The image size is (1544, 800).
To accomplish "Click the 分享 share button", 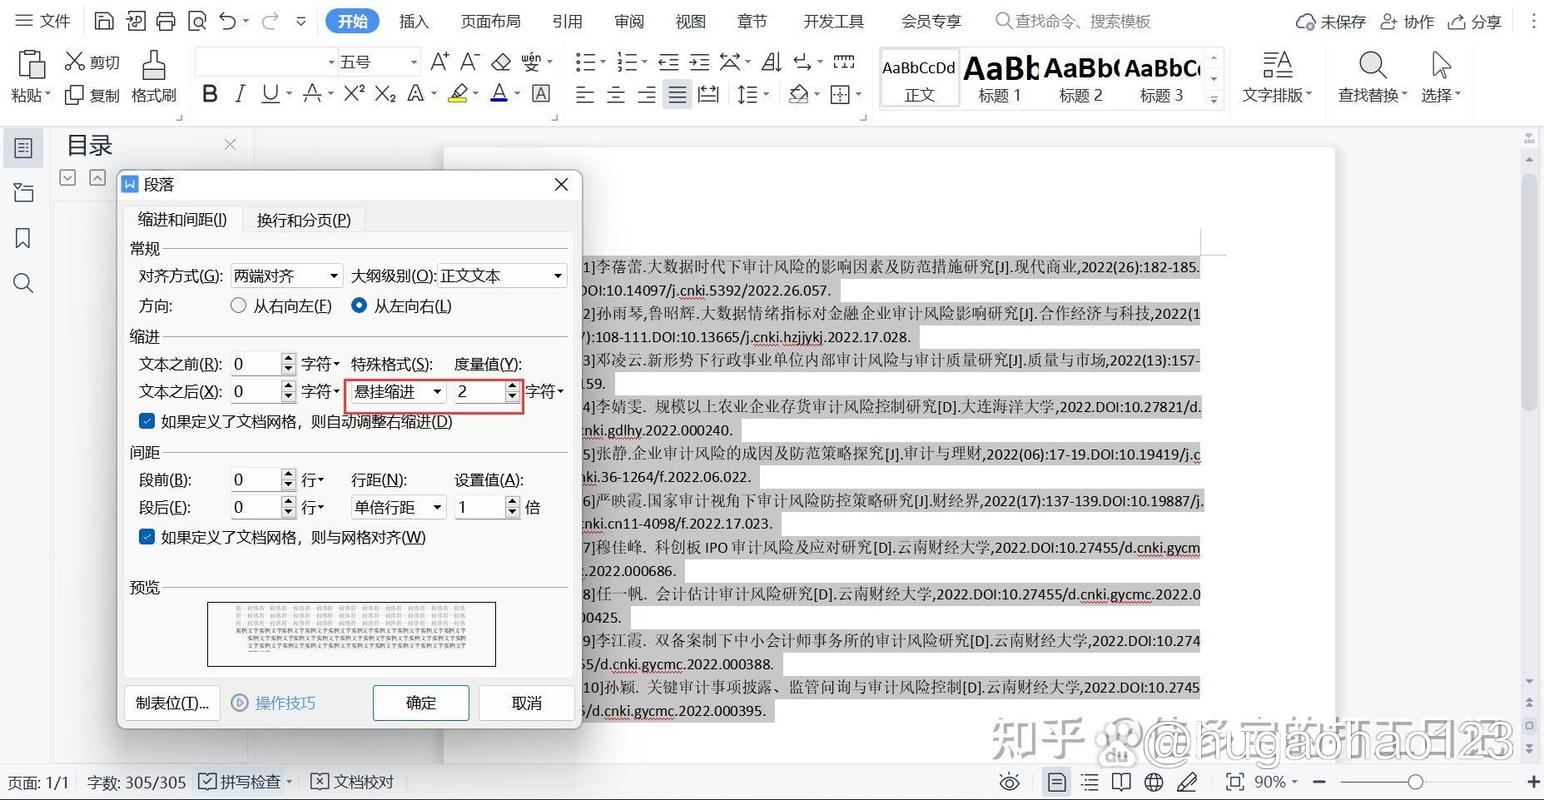I will coord(1475,21).
